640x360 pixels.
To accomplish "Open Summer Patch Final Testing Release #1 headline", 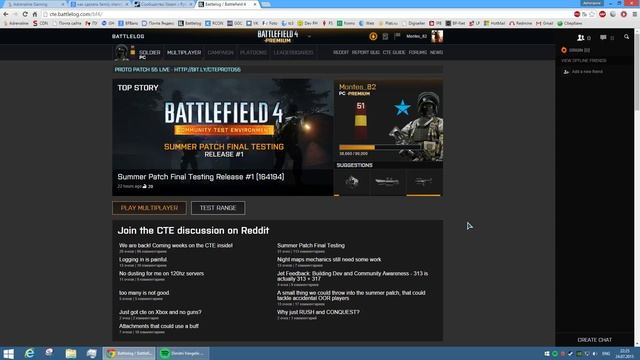I will point(201,177).
